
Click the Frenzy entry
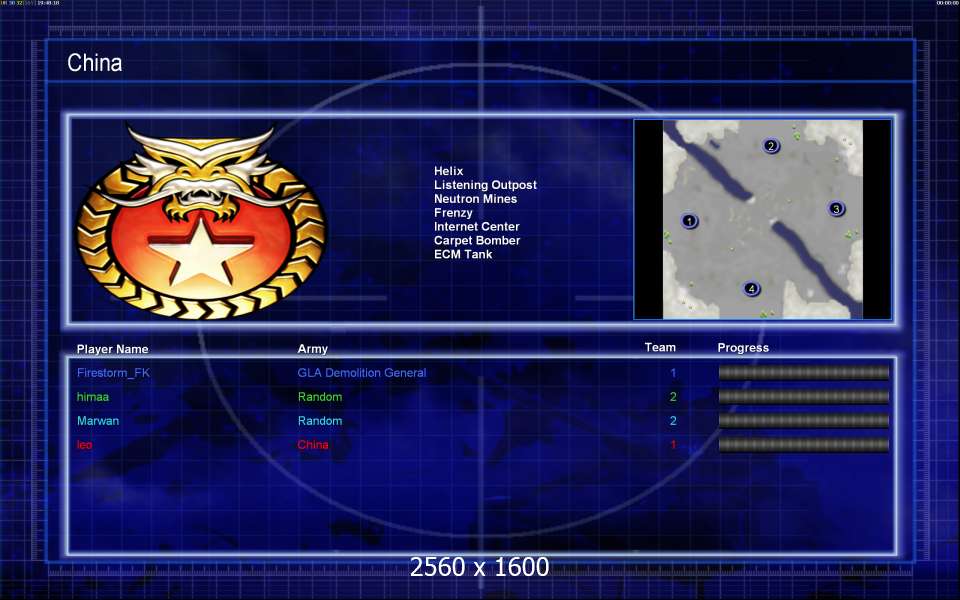(x=453, y=213)
